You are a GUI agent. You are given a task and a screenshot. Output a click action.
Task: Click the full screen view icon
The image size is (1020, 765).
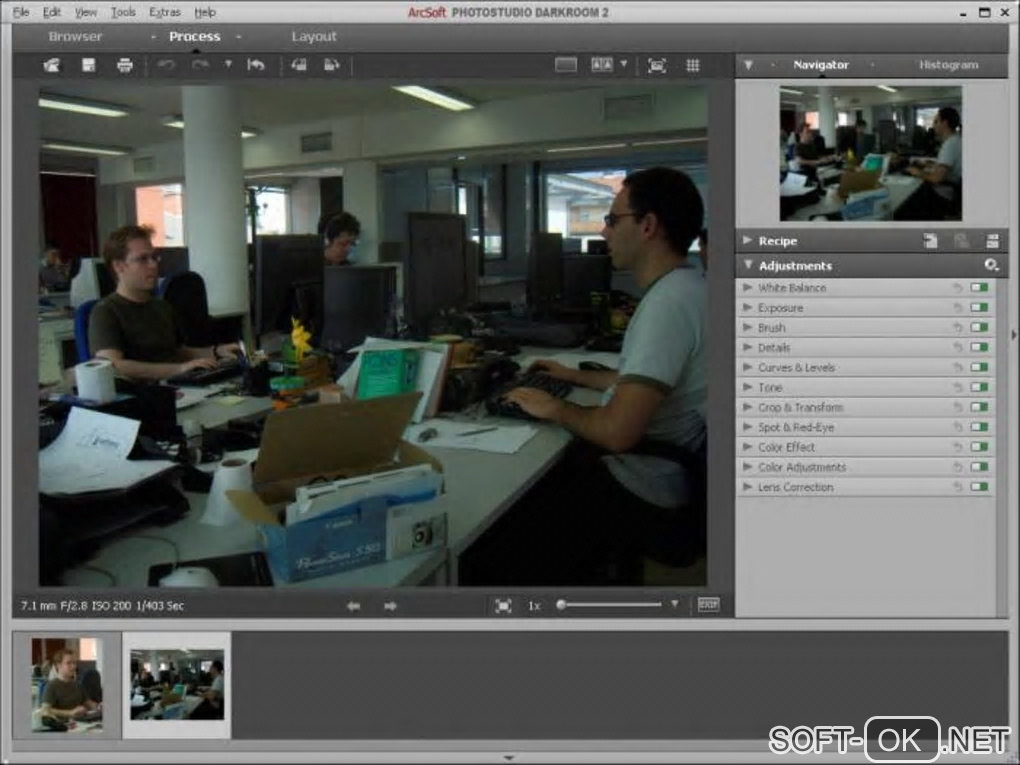(x=657, y=65)
